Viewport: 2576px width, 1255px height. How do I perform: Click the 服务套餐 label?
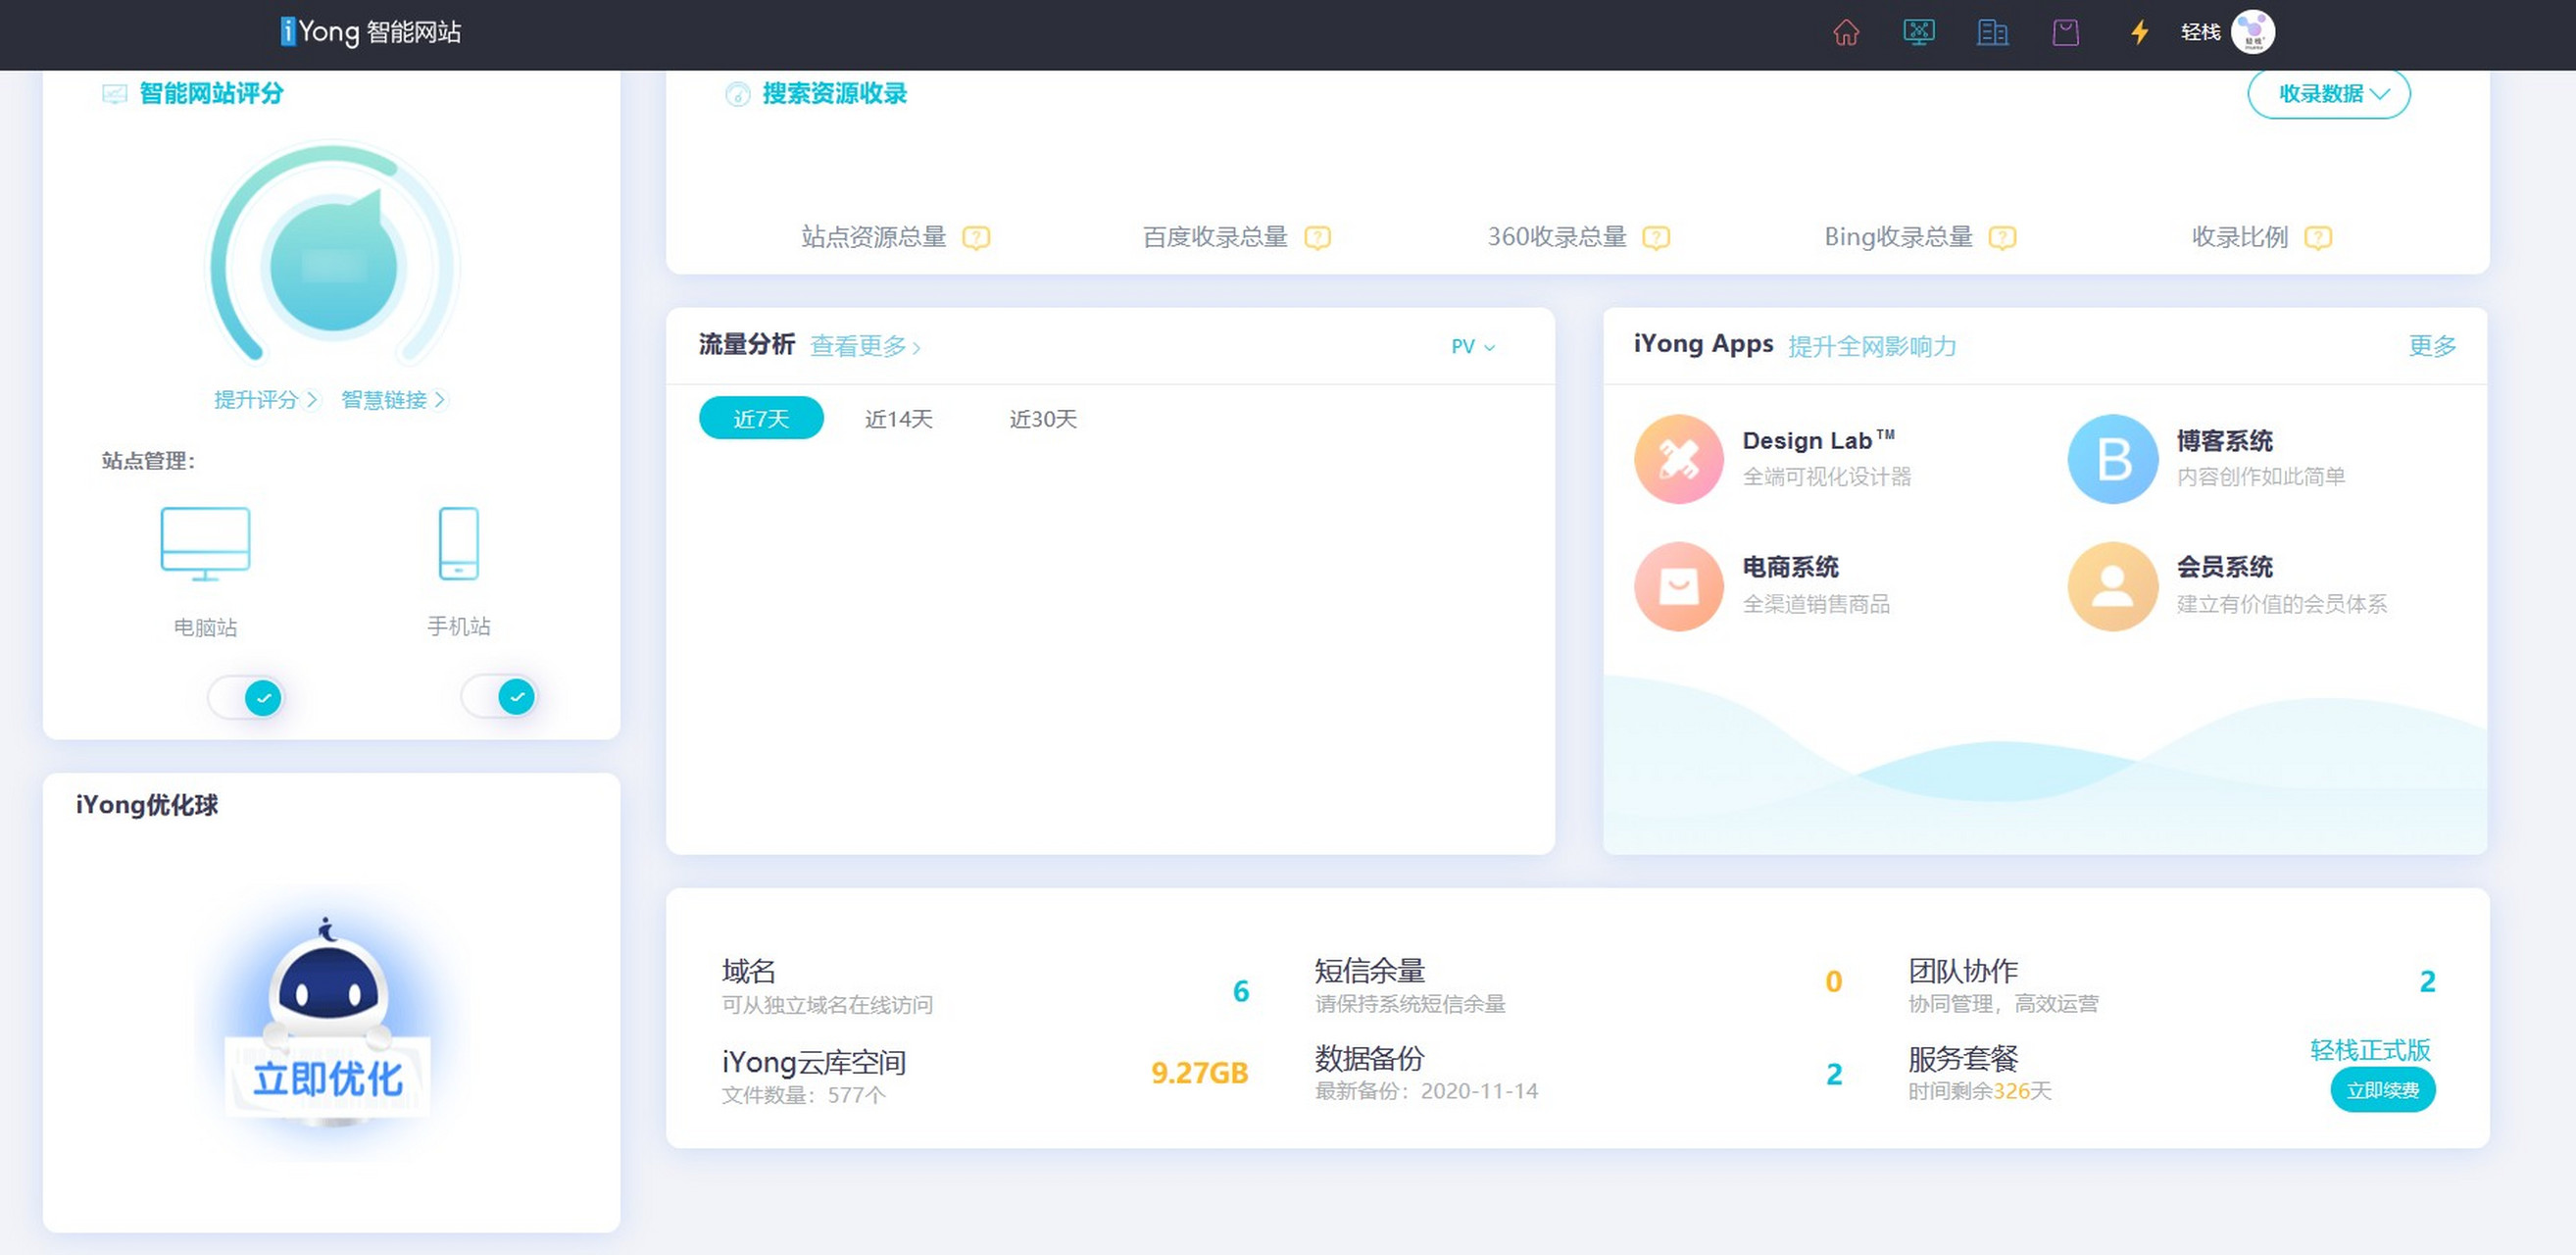pyautogui.click(x=1963, y=1058)
